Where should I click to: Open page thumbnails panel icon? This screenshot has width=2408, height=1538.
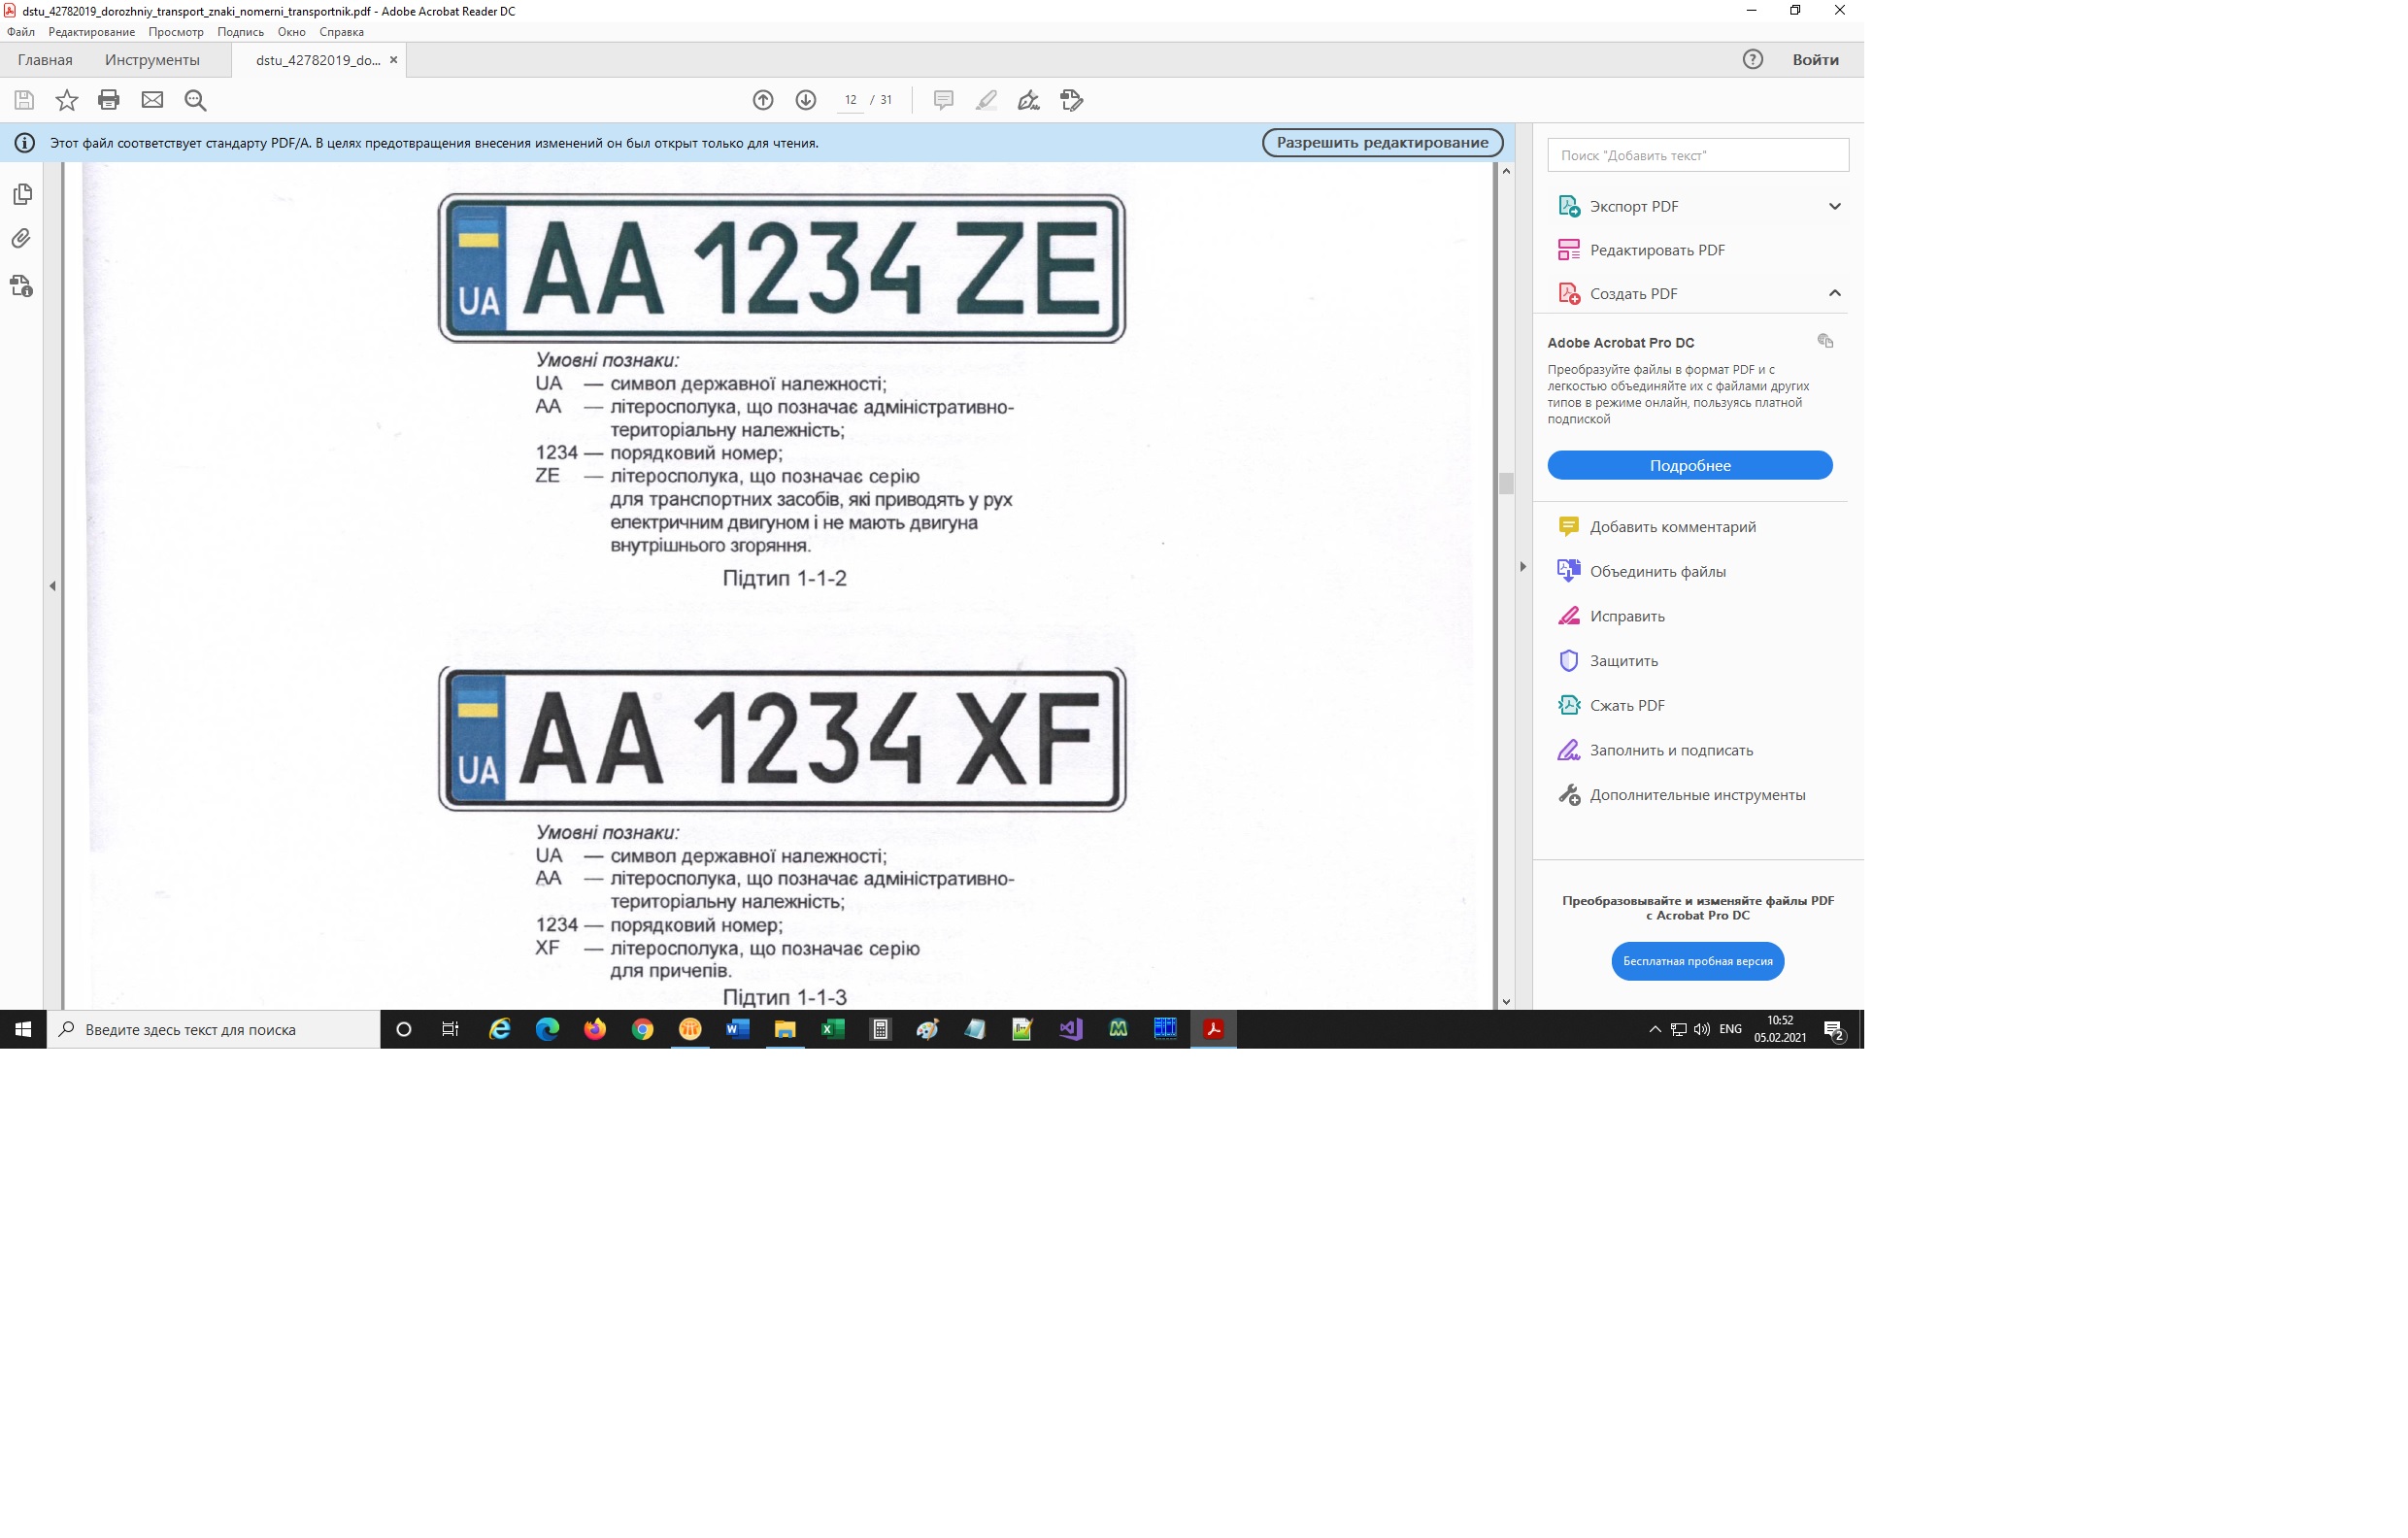click(22, 194)
